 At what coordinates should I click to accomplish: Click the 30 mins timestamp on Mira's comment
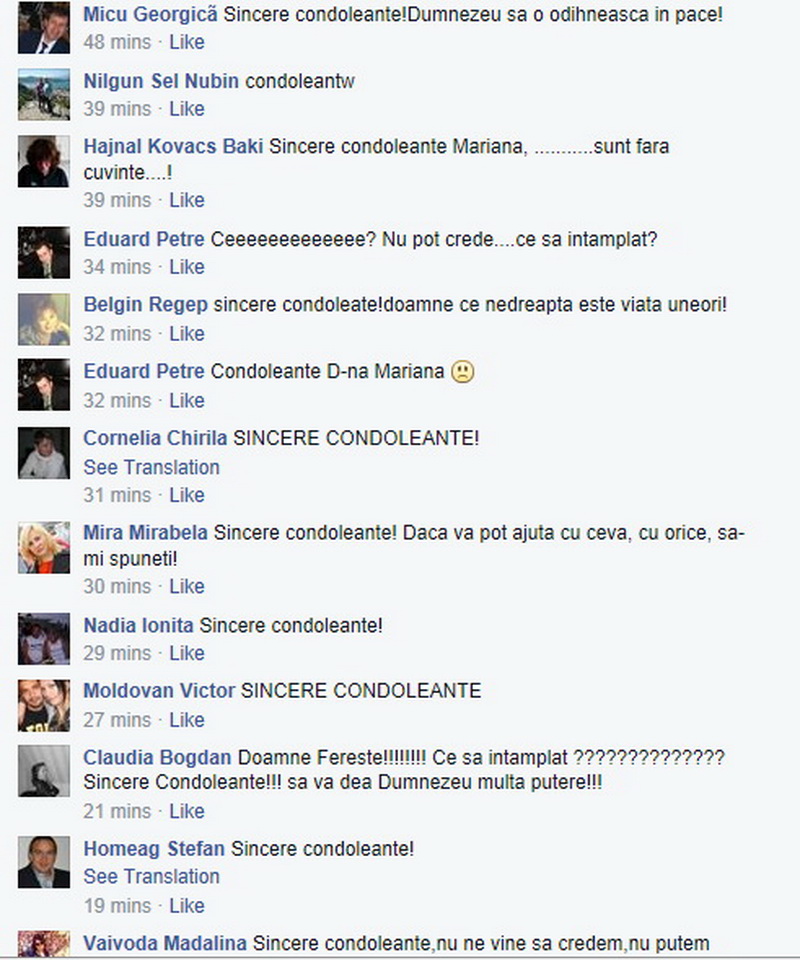117,587
